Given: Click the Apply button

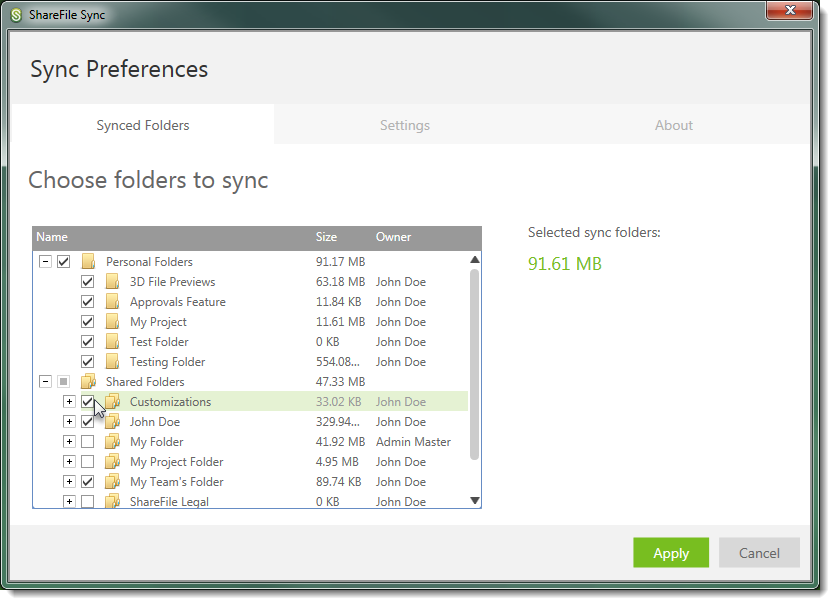Looking at the screenshot, I should click(x=670, y=552).
